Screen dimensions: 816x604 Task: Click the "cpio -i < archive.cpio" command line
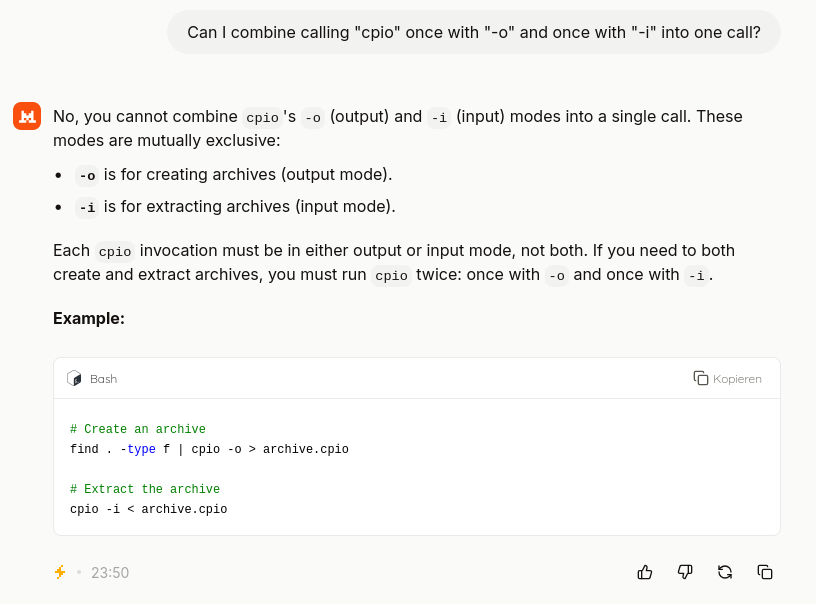[x=148, y=509]
